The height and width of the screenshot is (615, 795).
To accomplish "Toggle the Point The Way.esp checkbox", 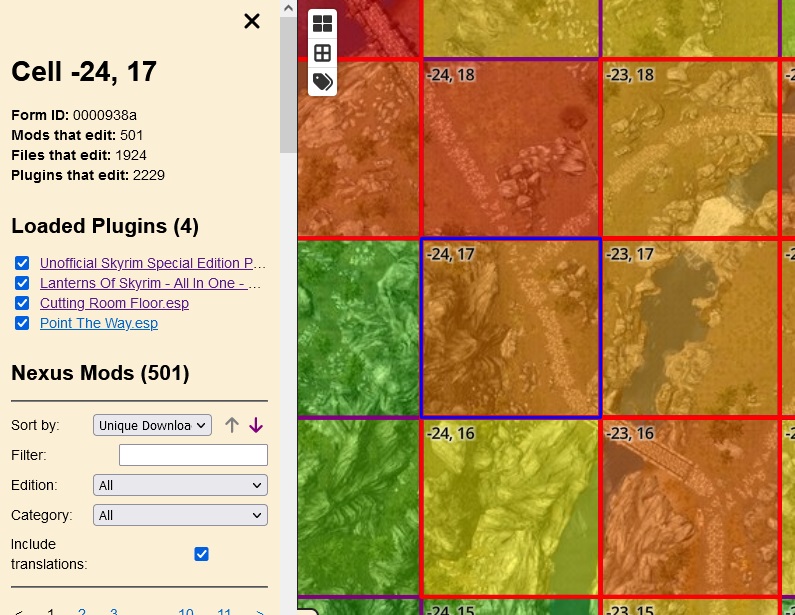I will tap(22, 323).
